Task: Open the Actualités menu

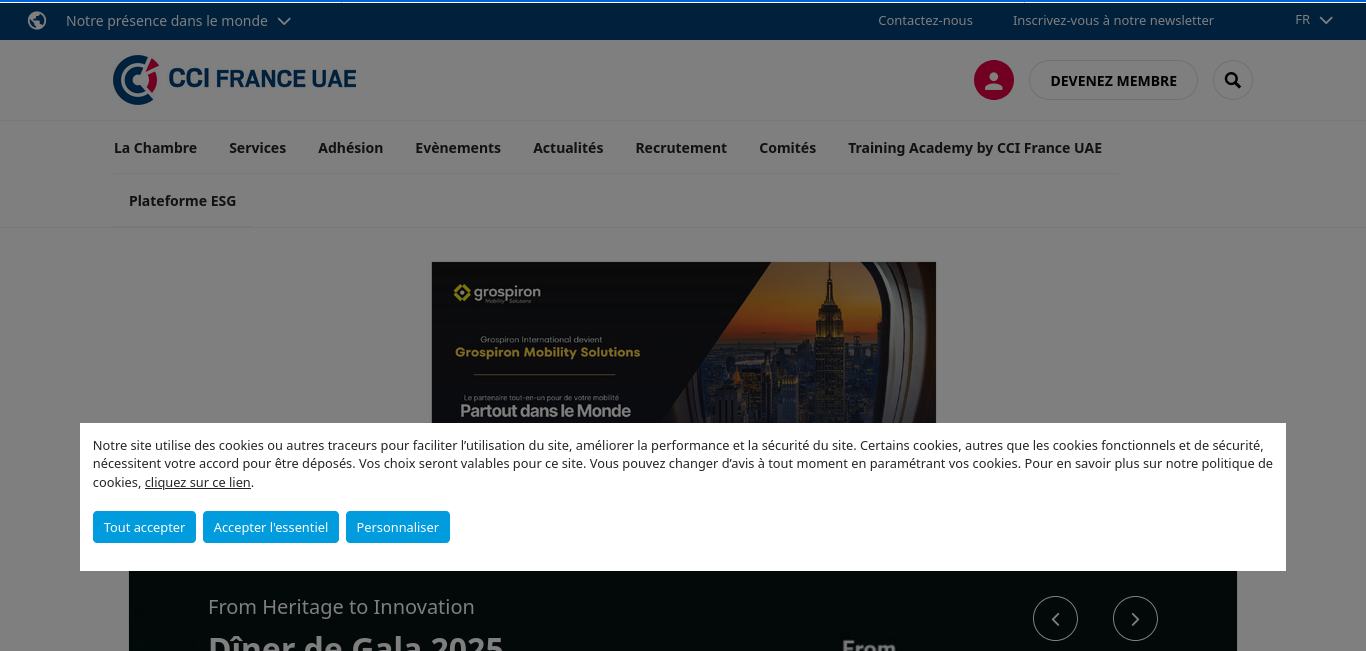Action: tap(568, 148)
